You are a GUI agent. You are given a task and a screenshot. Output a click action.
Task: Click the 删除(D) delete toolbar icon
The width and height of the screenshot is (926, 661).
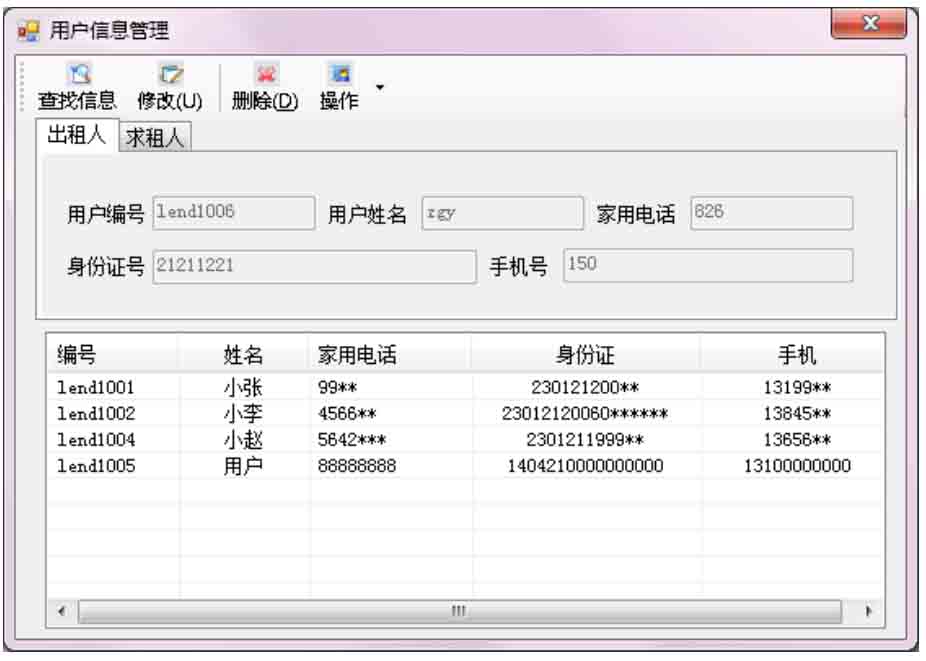[265, 75]
